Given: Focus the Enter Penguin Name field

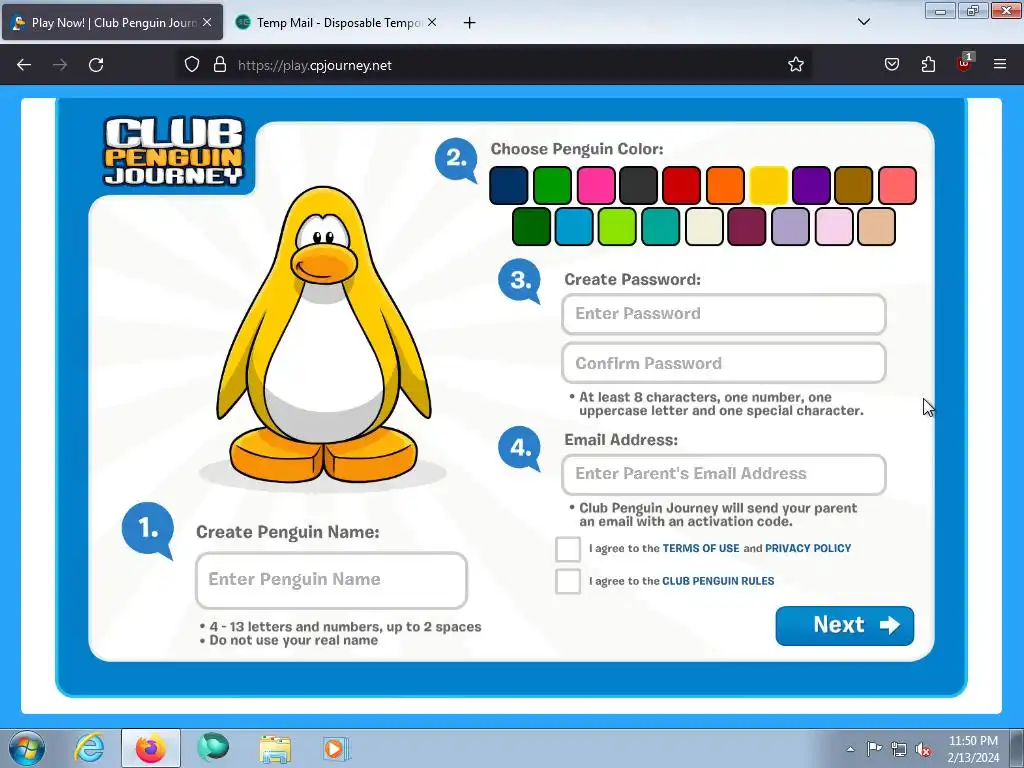Looking at the screenshot, I should click(331, 580).
